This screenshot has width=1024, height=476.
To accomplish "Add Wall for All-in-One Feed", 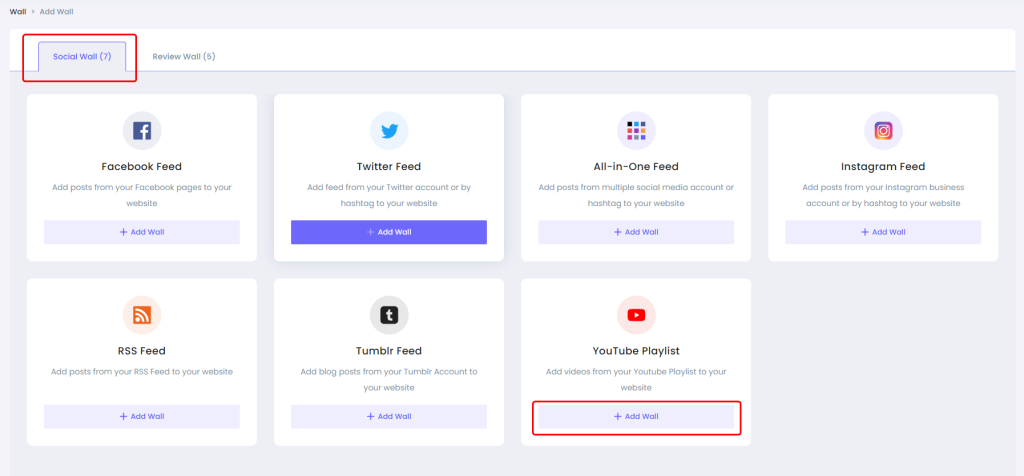I will click(636, 232).
